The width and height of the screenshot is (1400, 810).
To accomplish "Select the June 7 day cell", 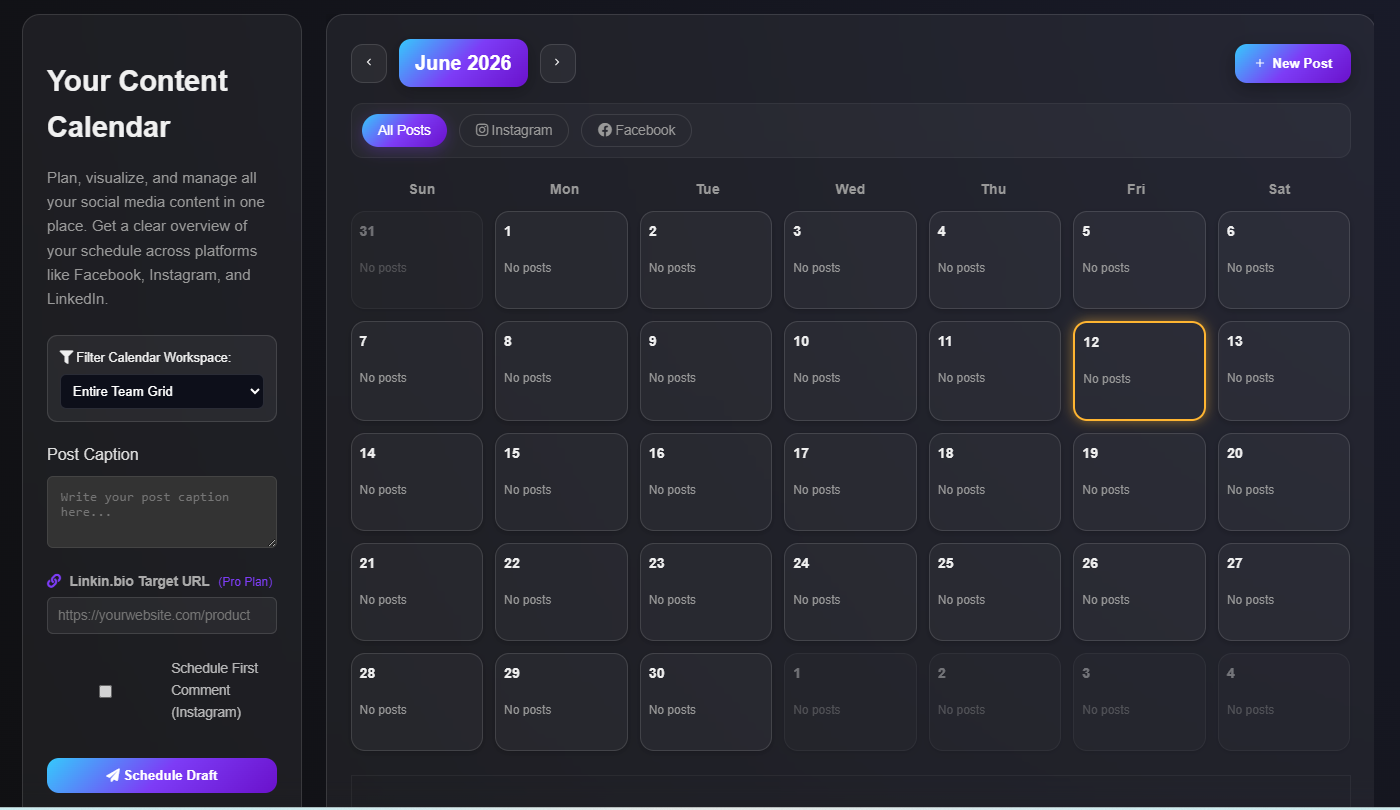I will tap(417, 371).
